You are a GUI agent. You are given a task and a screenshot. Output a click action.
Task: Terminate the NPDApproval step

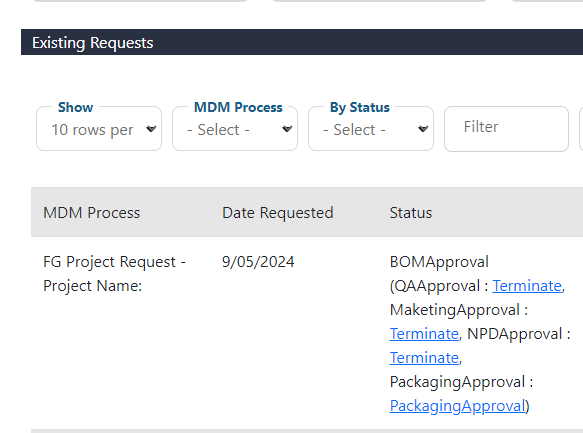tap(424, 358)
